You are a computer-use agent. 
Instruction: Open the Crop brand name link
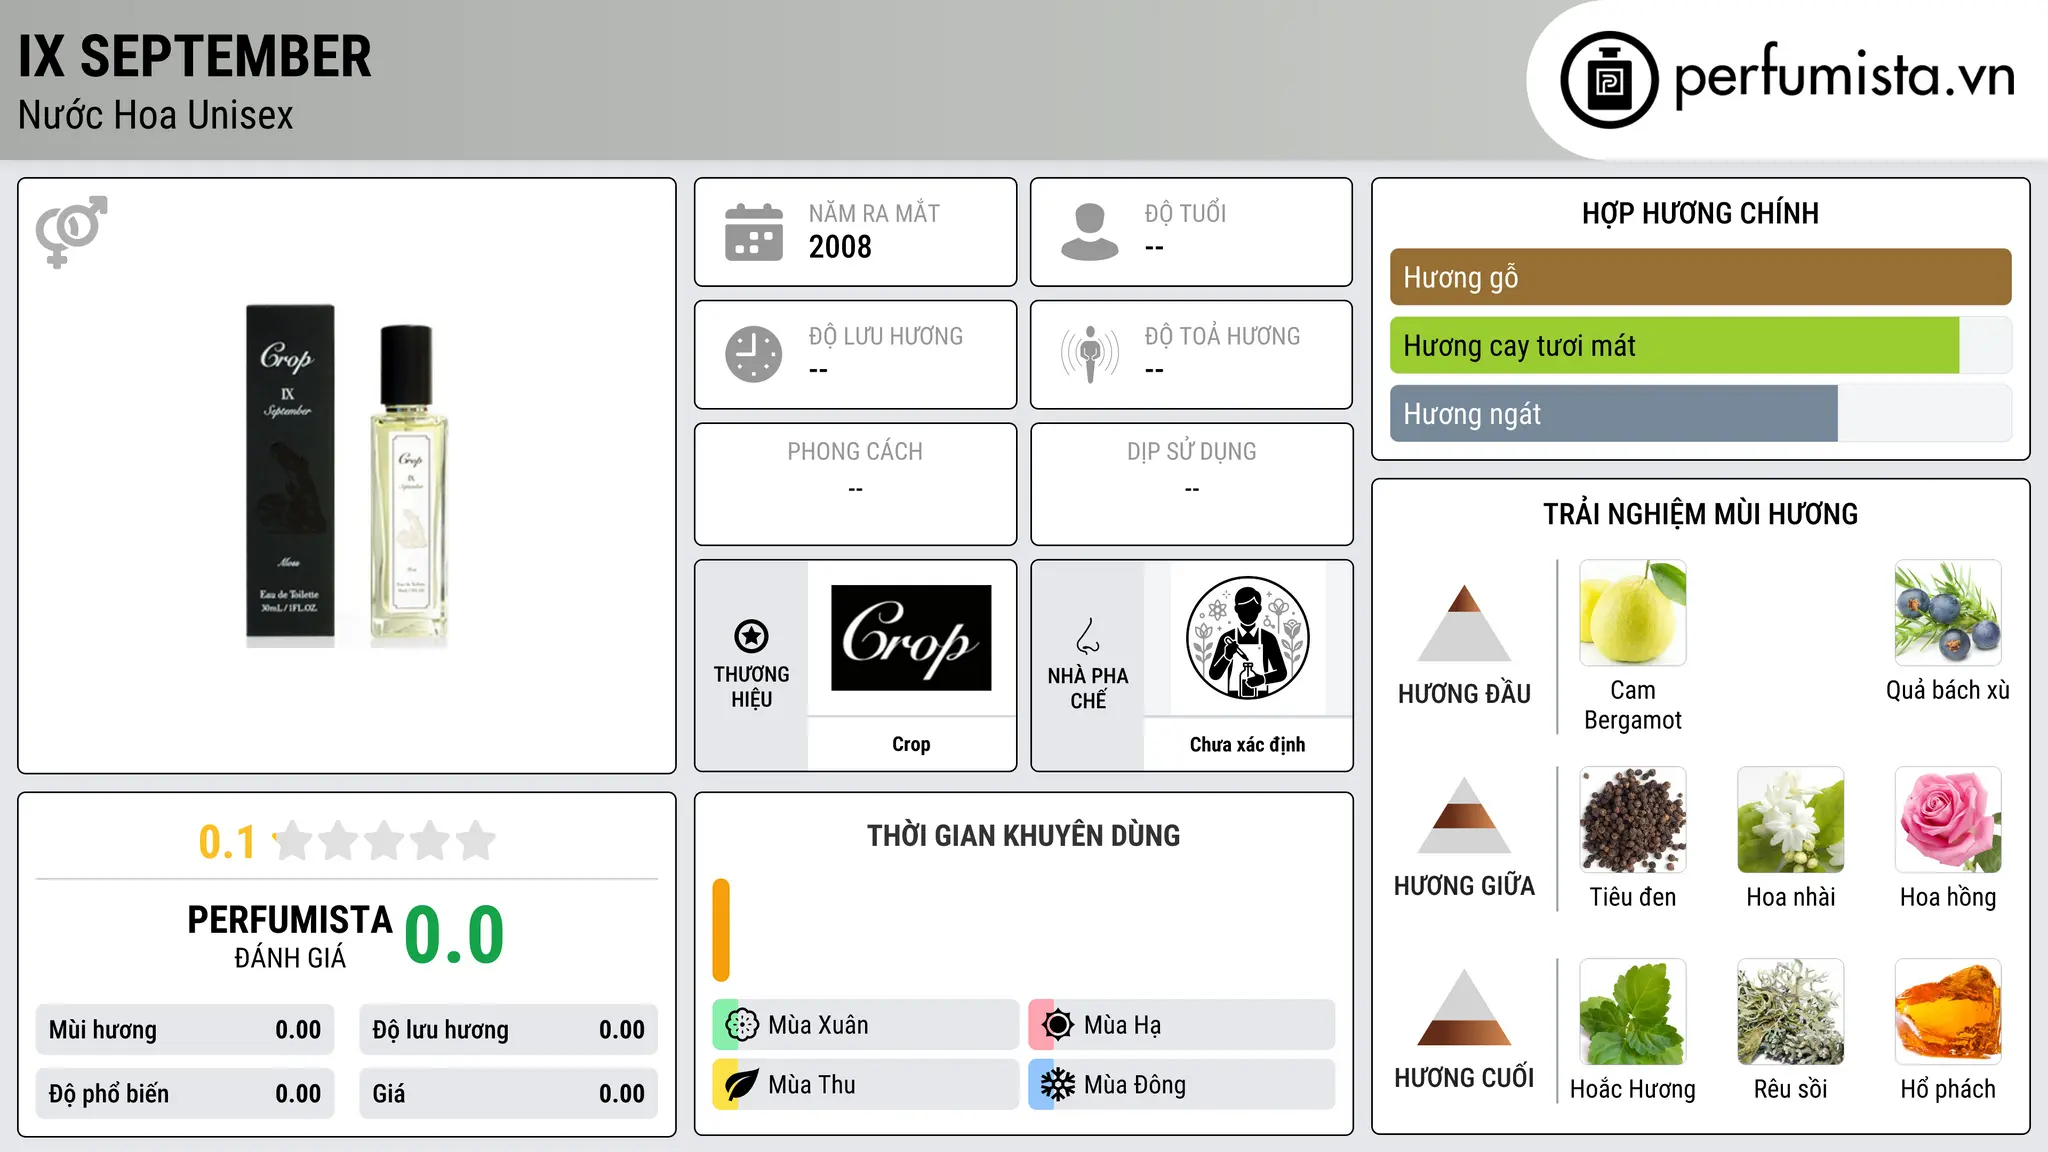click(x=911, y=744)
